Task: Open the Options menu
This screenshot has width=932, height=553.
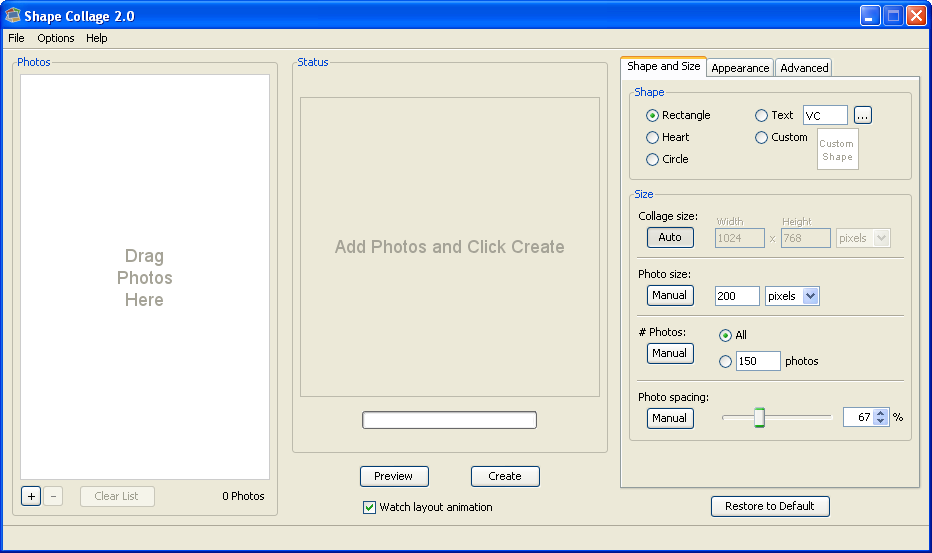Action: pos(56,38)
